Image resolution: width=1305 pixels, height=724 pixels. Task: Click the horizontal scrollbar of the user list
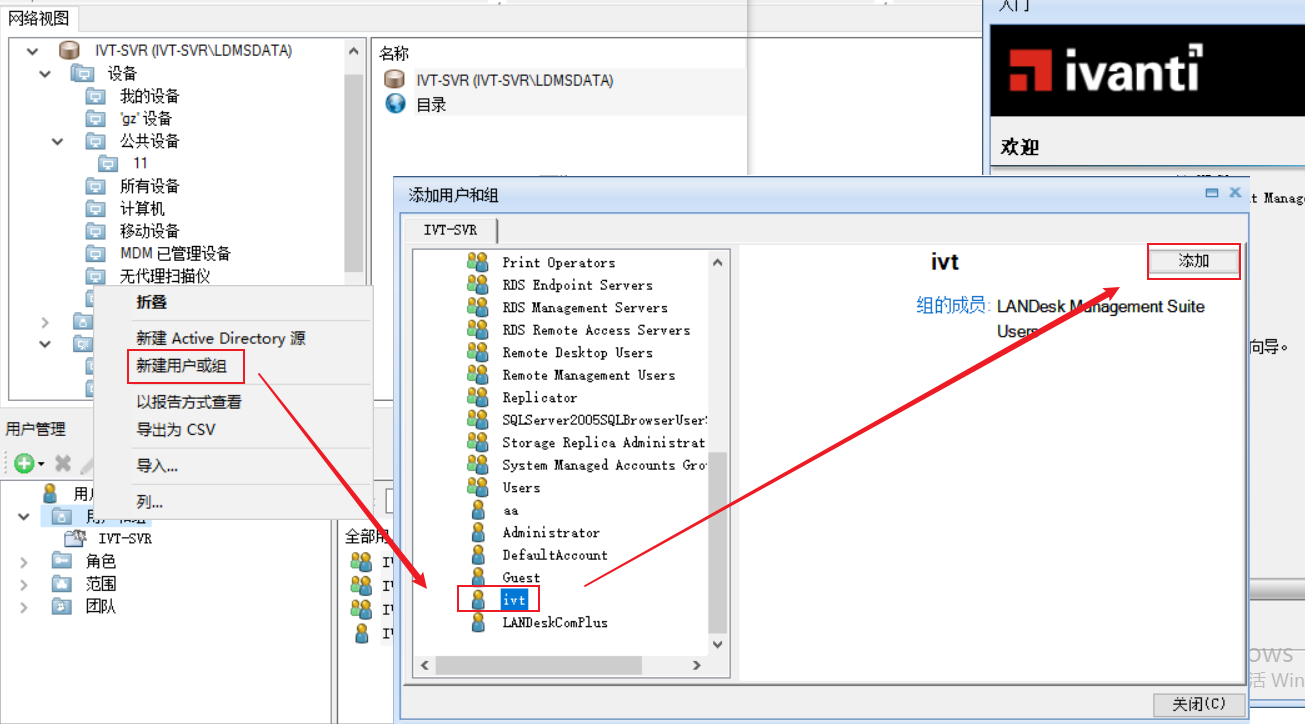pos(538,665)
